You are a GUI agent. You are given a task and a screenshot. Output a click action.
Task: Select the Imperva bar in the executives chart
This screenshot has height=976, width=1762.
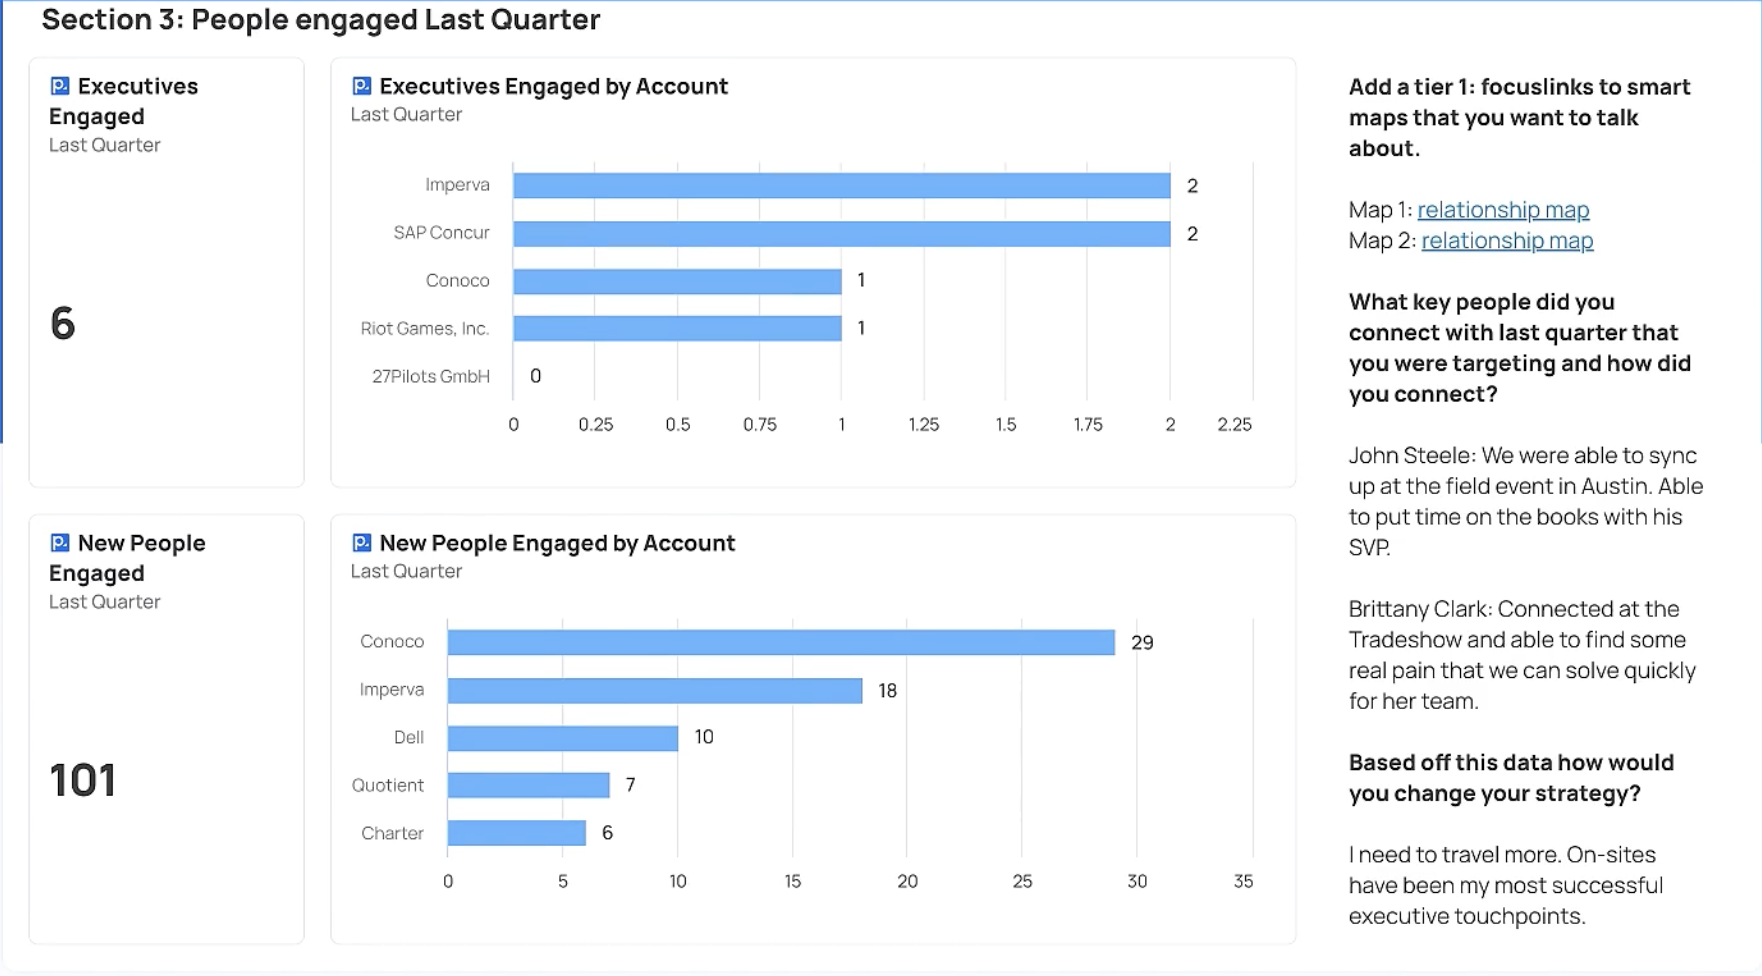pyautogui.click(x=840, y=185)
